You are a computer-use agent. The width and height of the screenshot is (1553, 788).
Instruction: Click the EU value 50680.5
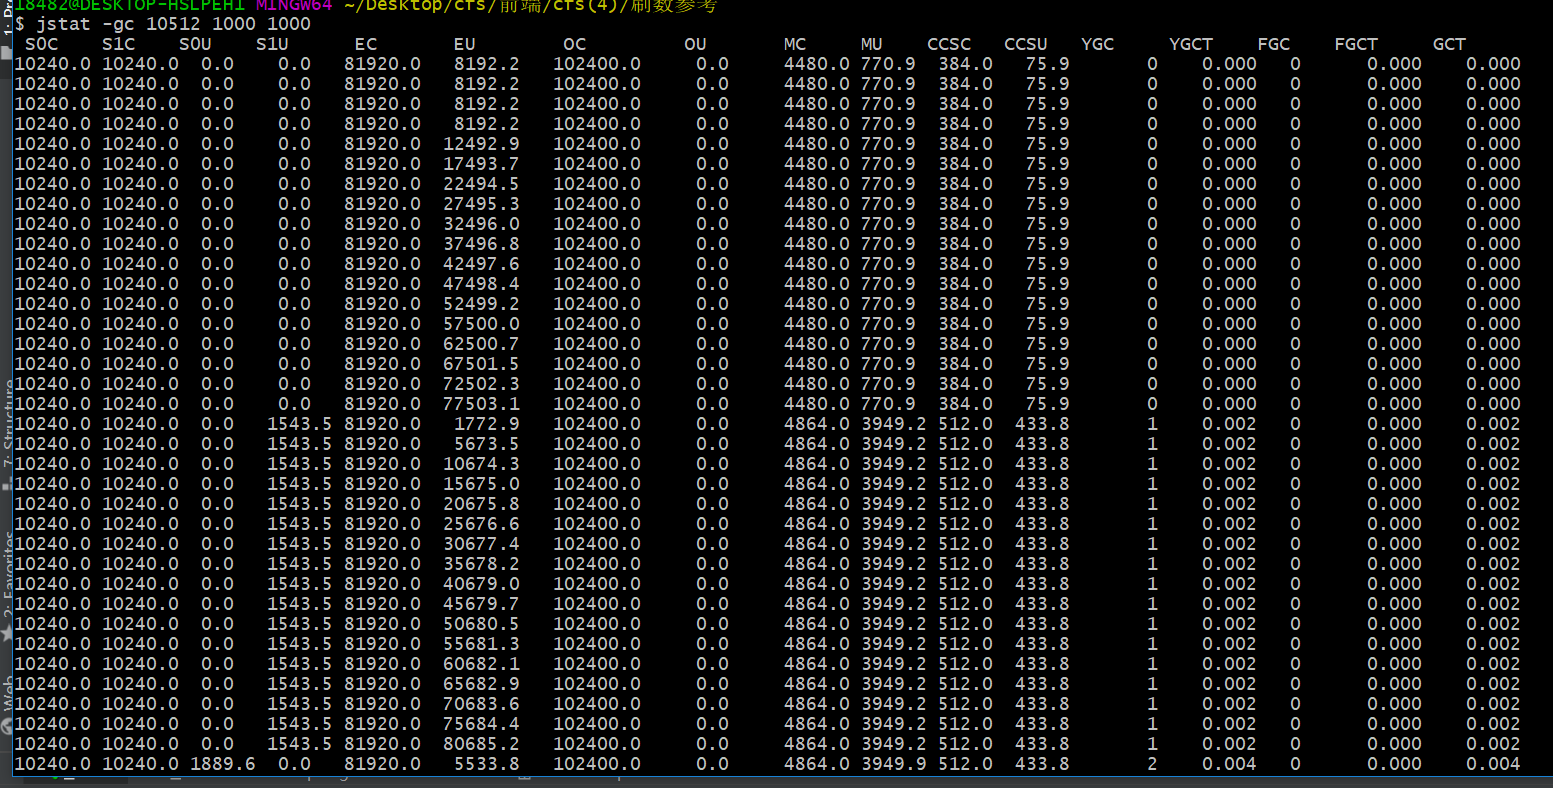click(x=482, y=624)
